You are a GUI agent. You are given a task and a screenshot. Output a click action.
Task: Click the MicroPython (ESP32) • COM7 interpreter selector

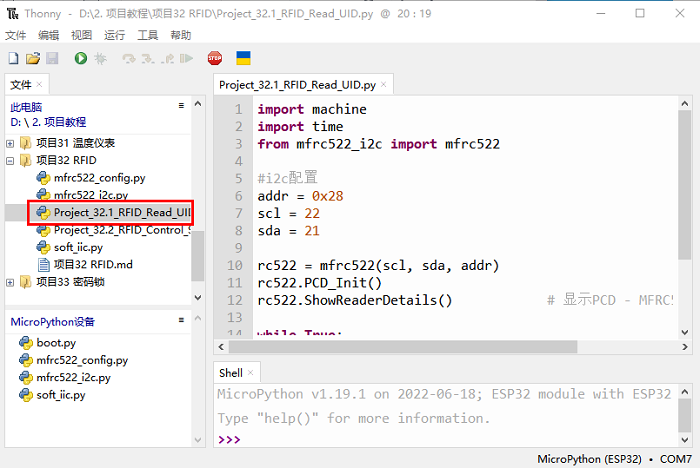pyautogui.click(x=613, y=458)
